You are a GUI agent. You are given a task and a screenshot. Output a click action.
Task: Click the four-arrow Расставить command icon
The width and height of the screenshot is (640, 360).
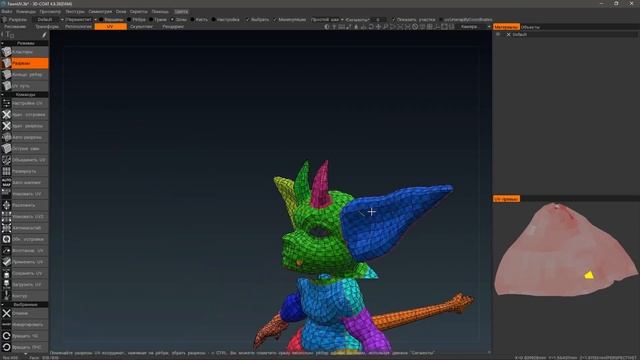(6, 205)
